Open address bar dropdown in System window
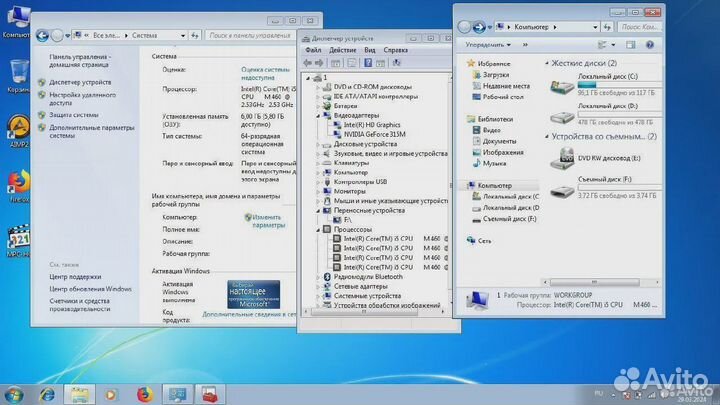This screenshot has height=405, width=720. (x=183, y=35)
